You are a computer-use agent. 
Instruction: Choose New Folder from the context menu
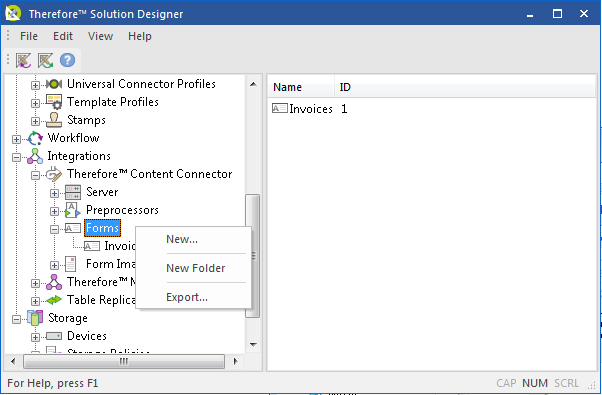coord(194,268)
